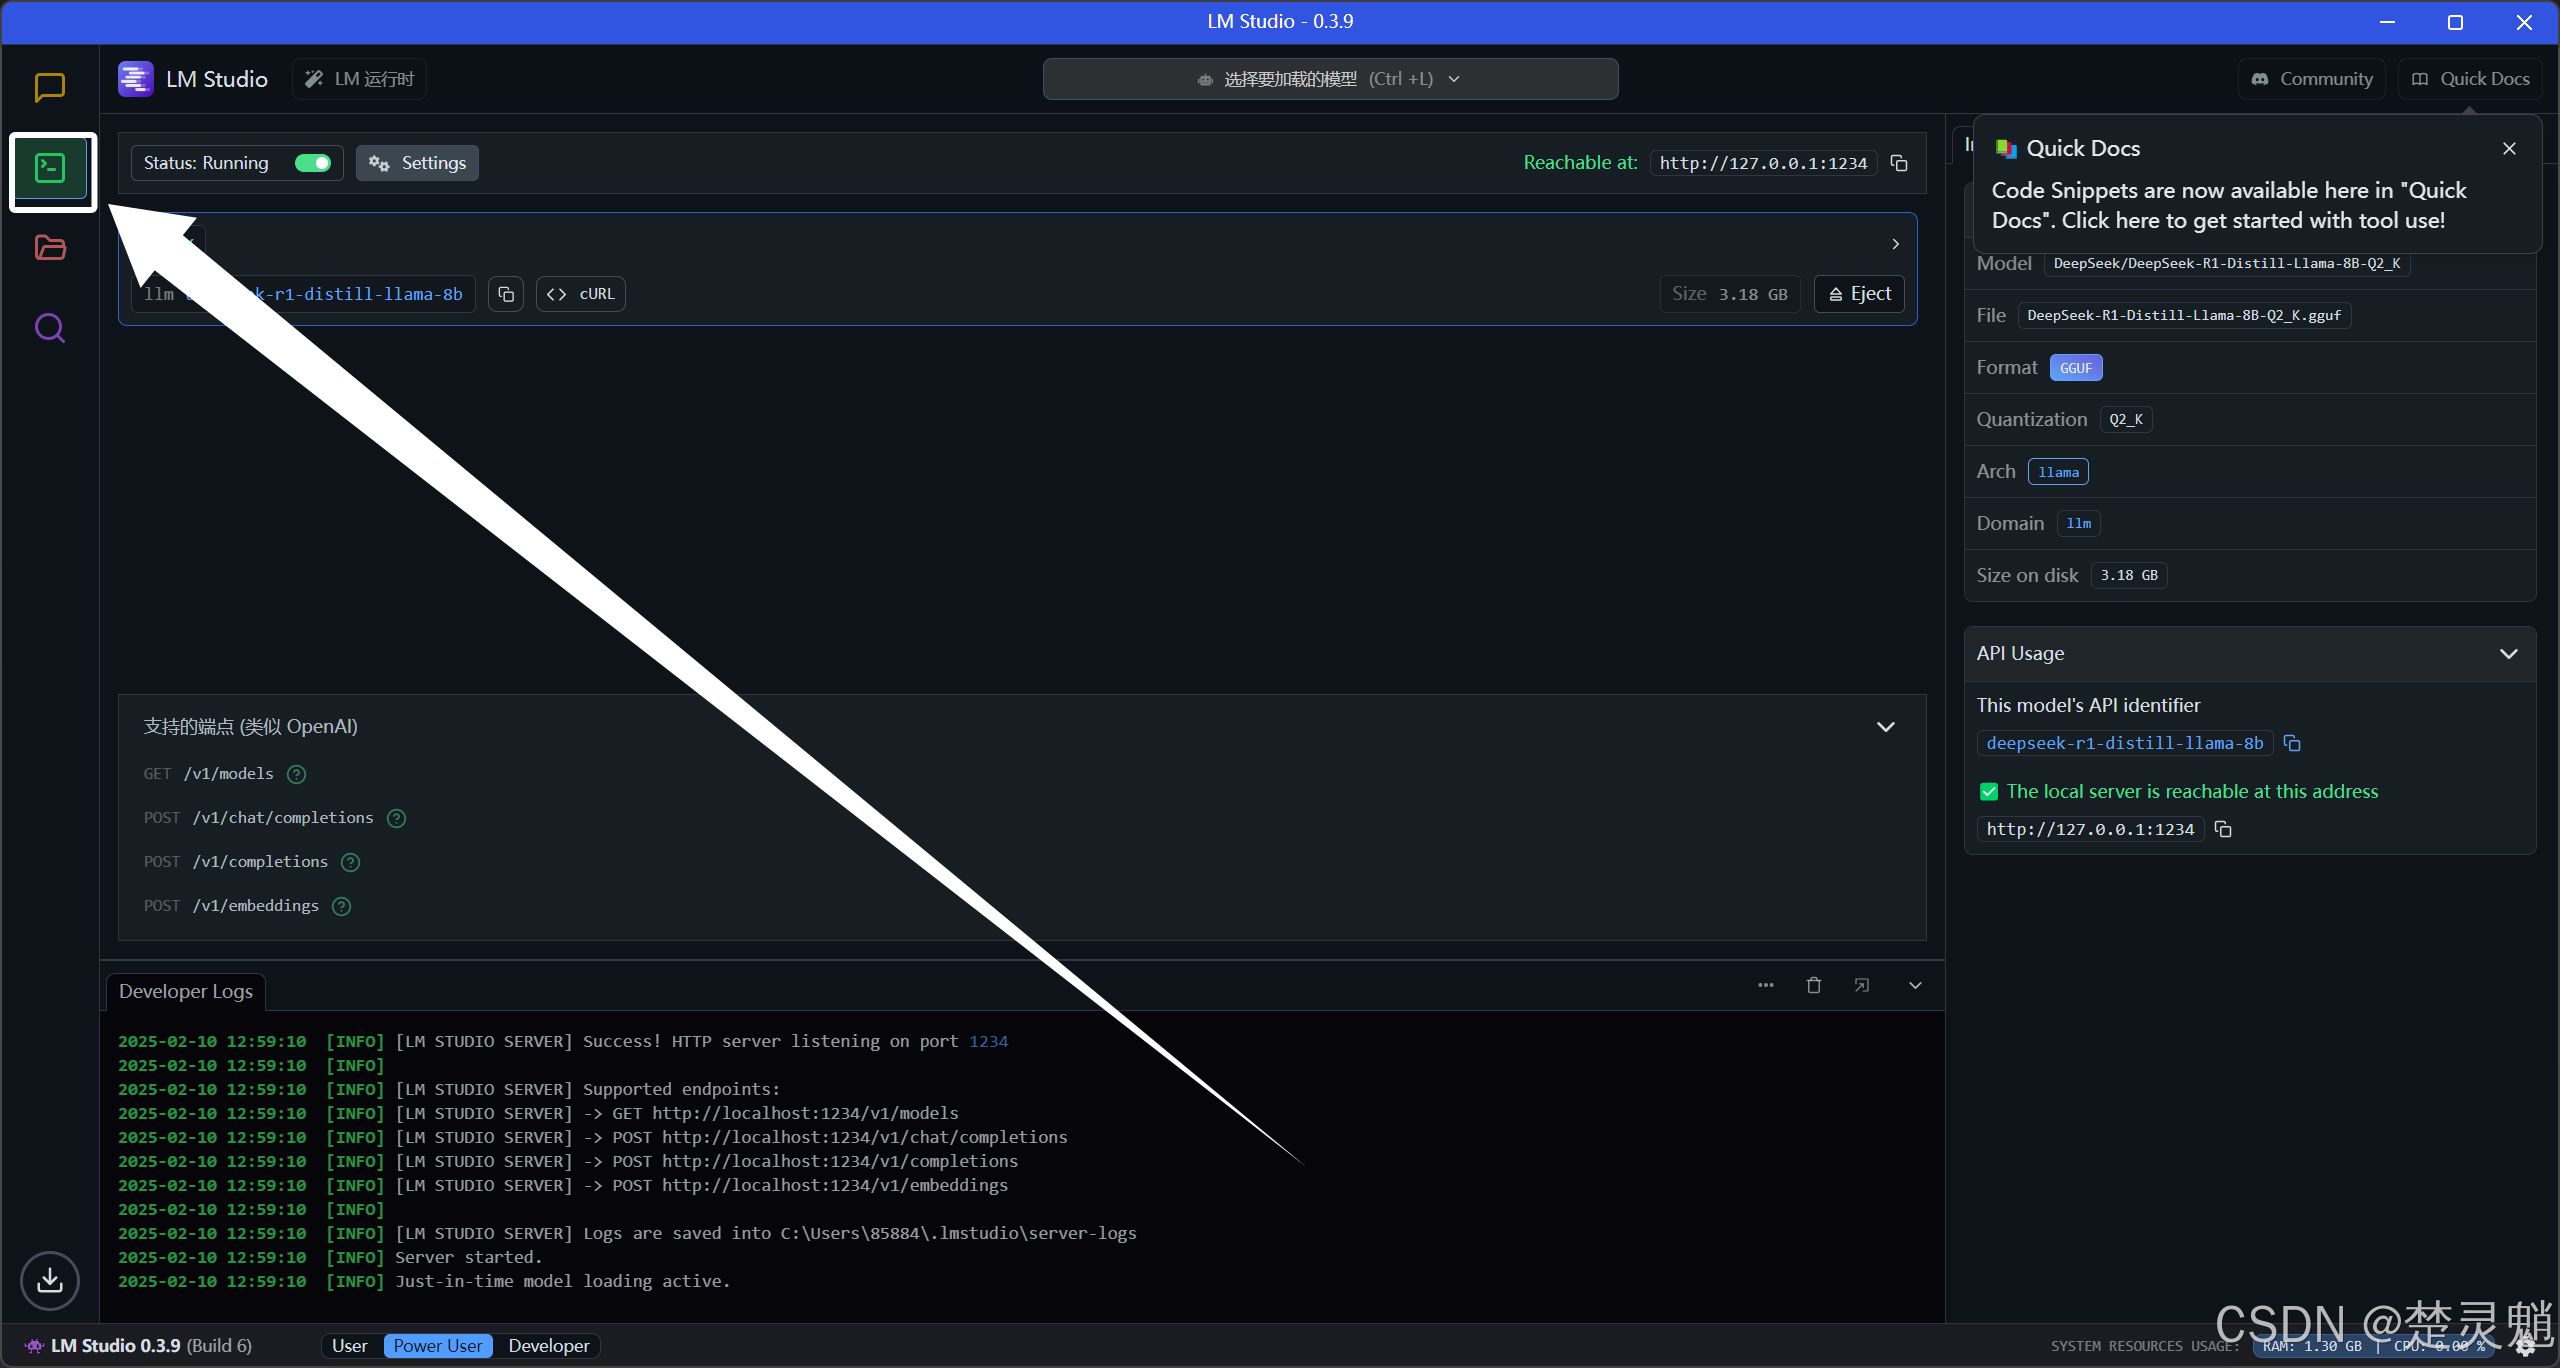Eject the loaded model
This screenshot has height=1368, width=2560.
[1859, 294]
